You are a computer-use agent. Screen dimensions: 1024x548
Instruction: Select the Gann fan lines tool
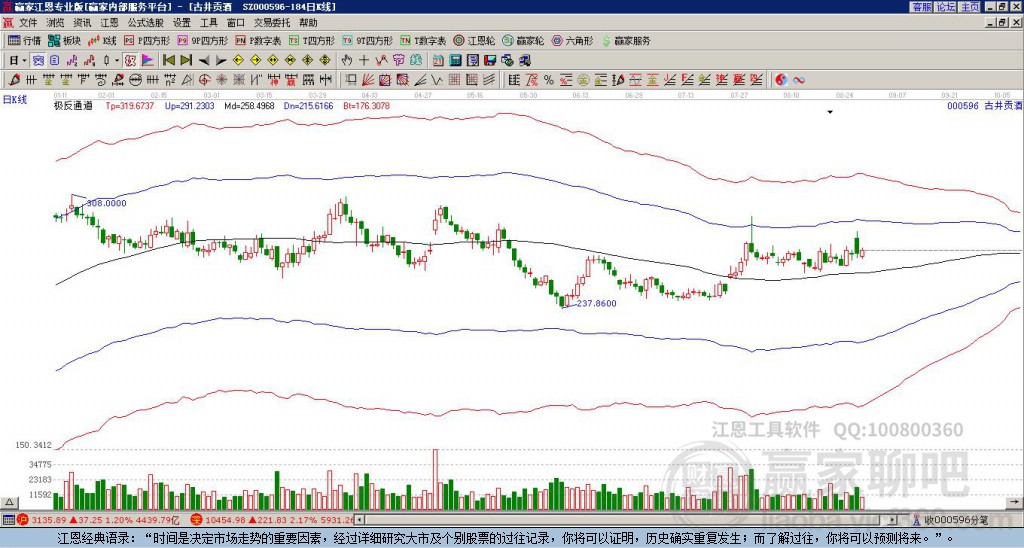pyautogui.click(x=368, y=80)
